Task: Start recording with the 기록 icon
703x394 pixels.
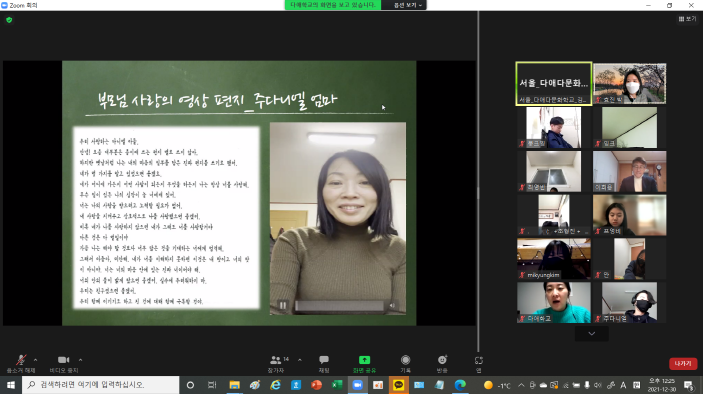Action: tap(405, 360)
